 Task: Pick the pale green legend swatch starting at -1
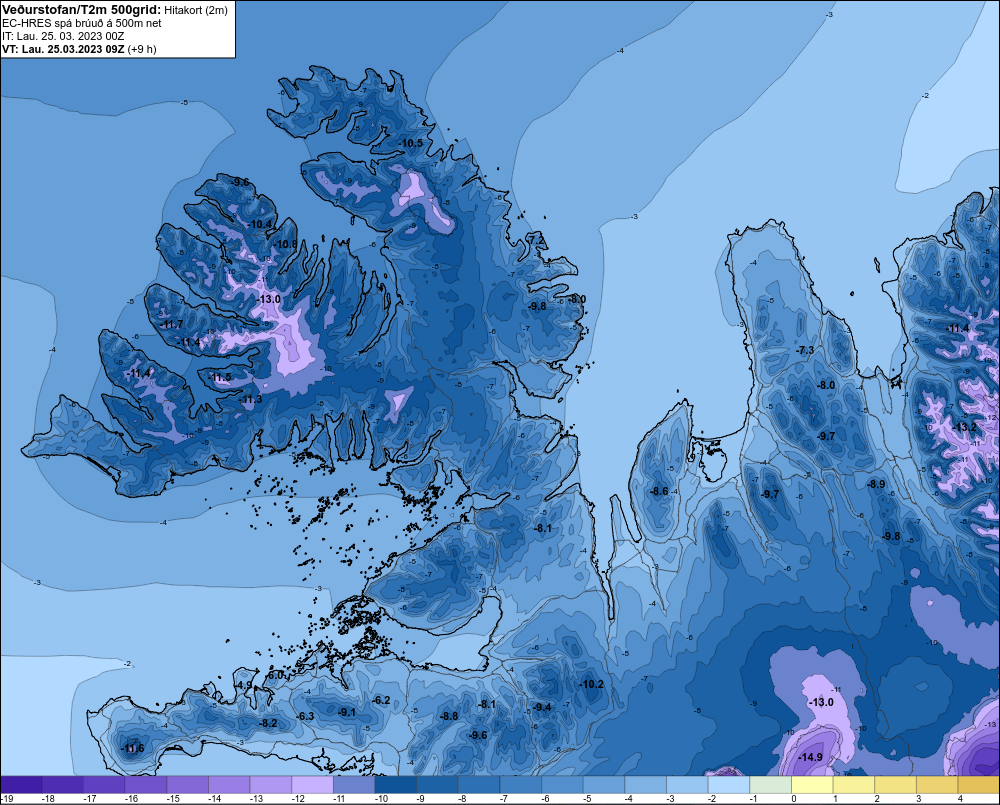click(770, 785)
